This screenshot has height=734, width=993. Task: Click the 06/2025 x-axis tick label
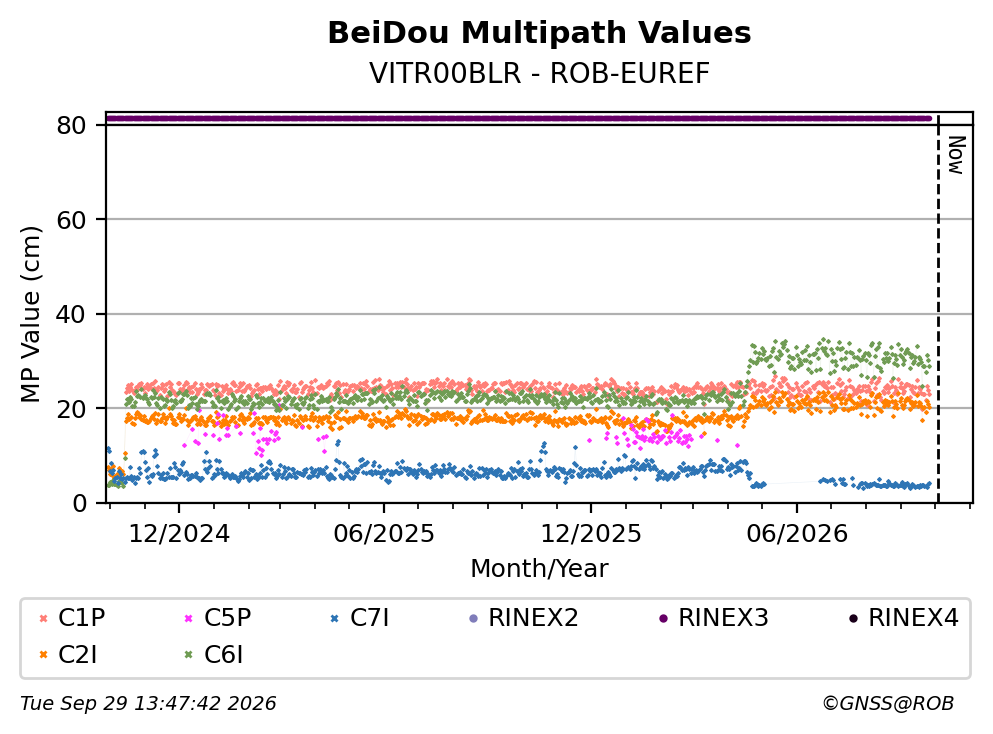(x=384, y=534)
